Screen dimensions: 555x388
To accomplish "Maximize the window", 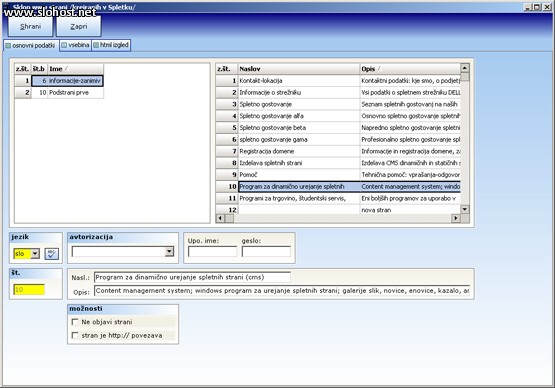I will coord(537,7).
